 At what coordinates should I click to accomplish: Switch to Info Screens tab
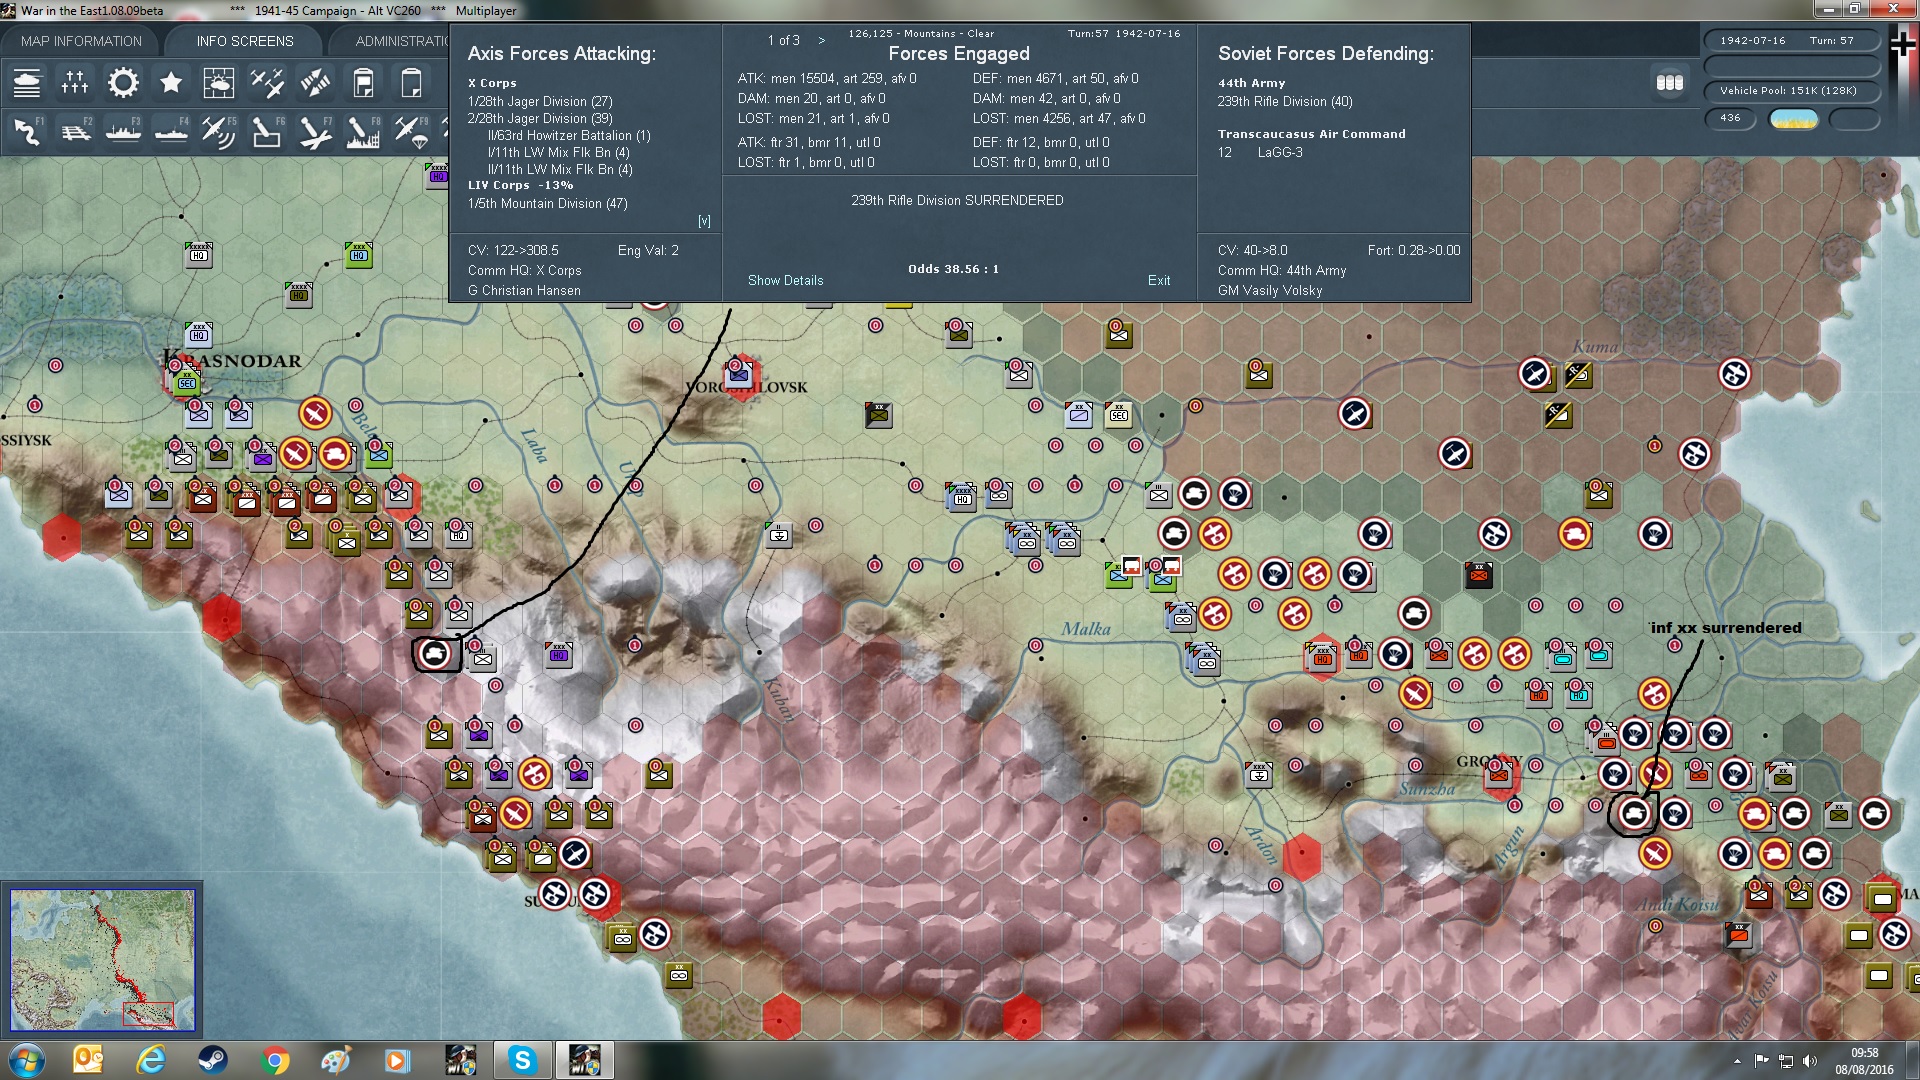(245, 41)
